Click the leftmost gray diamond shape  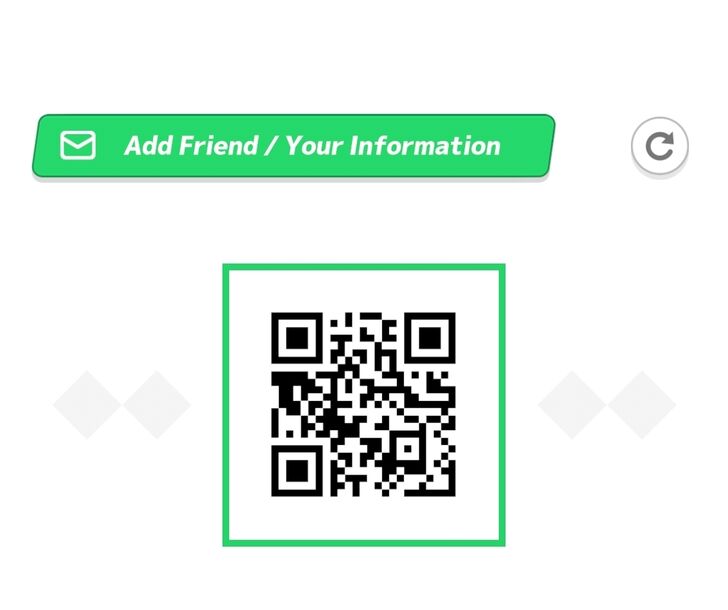pyautogui.click(x=87, y=405)
